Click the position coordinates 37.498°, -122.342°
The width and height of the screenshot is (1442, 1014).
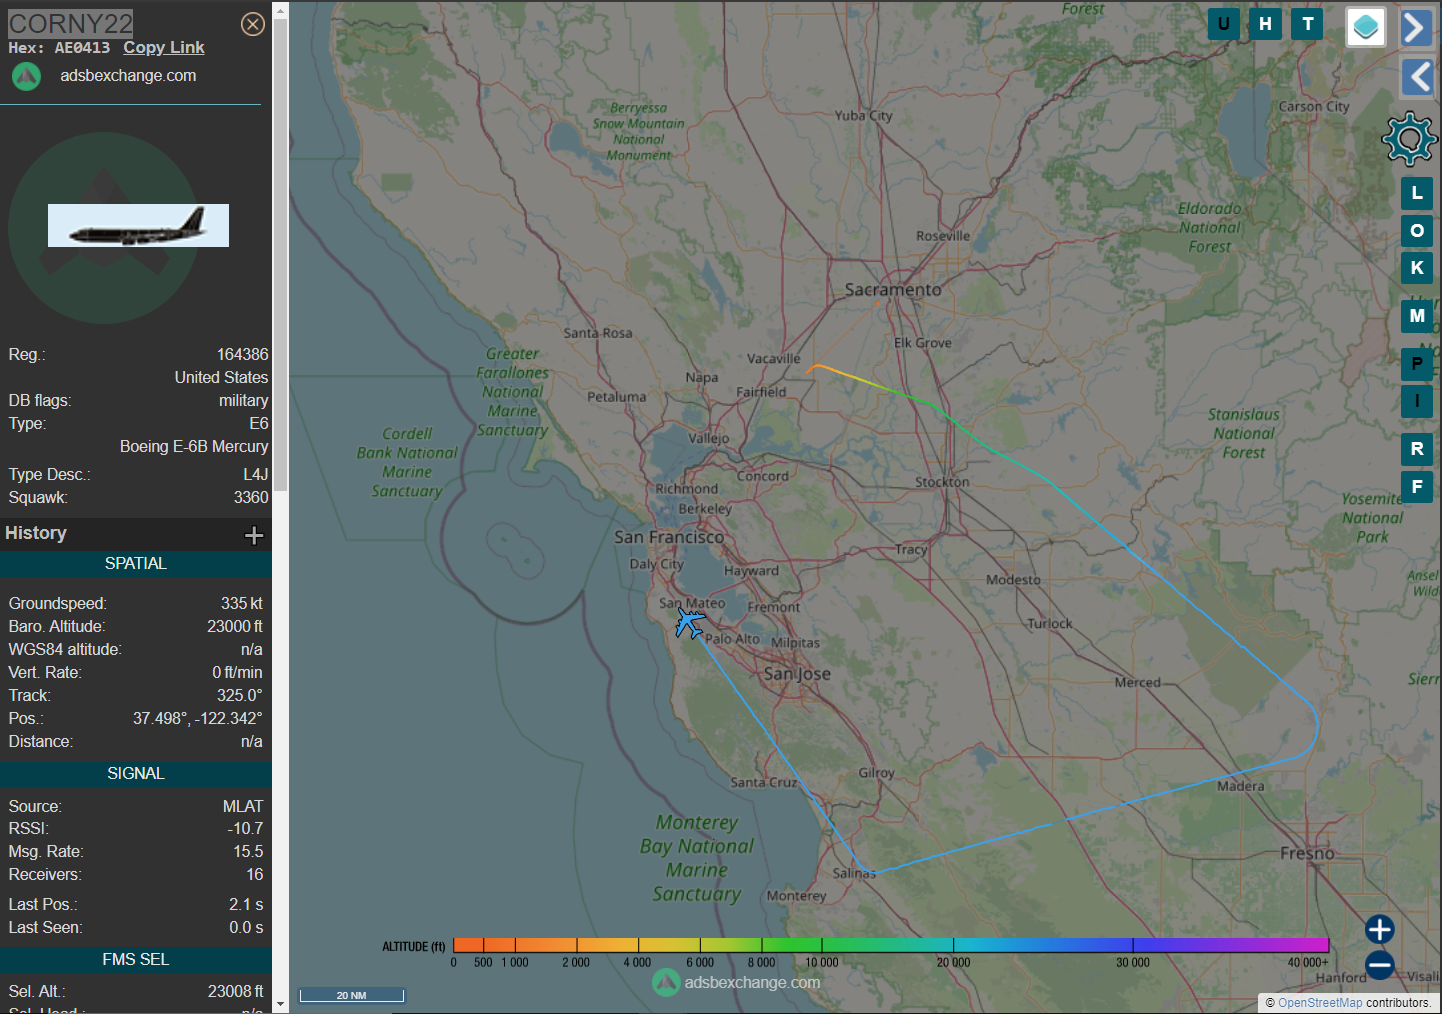[198, 718]
